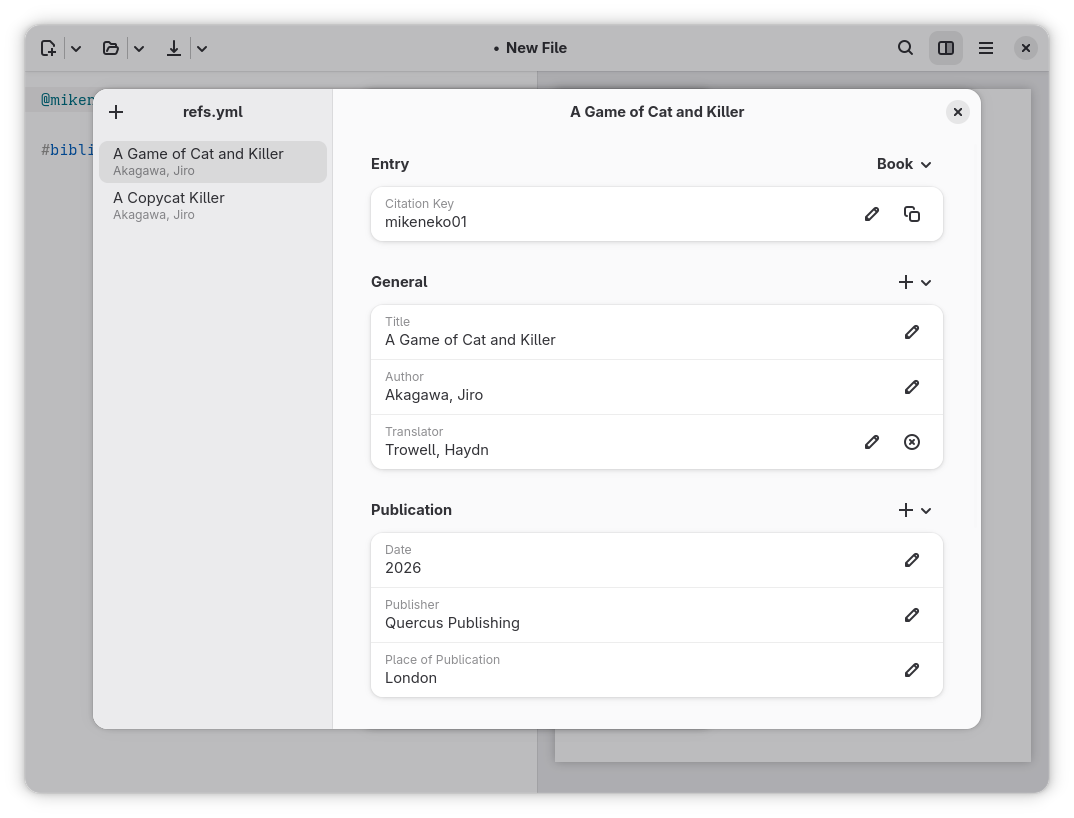Edit the Publisher field
1074x818 pixels.
(x=912, y=615)
